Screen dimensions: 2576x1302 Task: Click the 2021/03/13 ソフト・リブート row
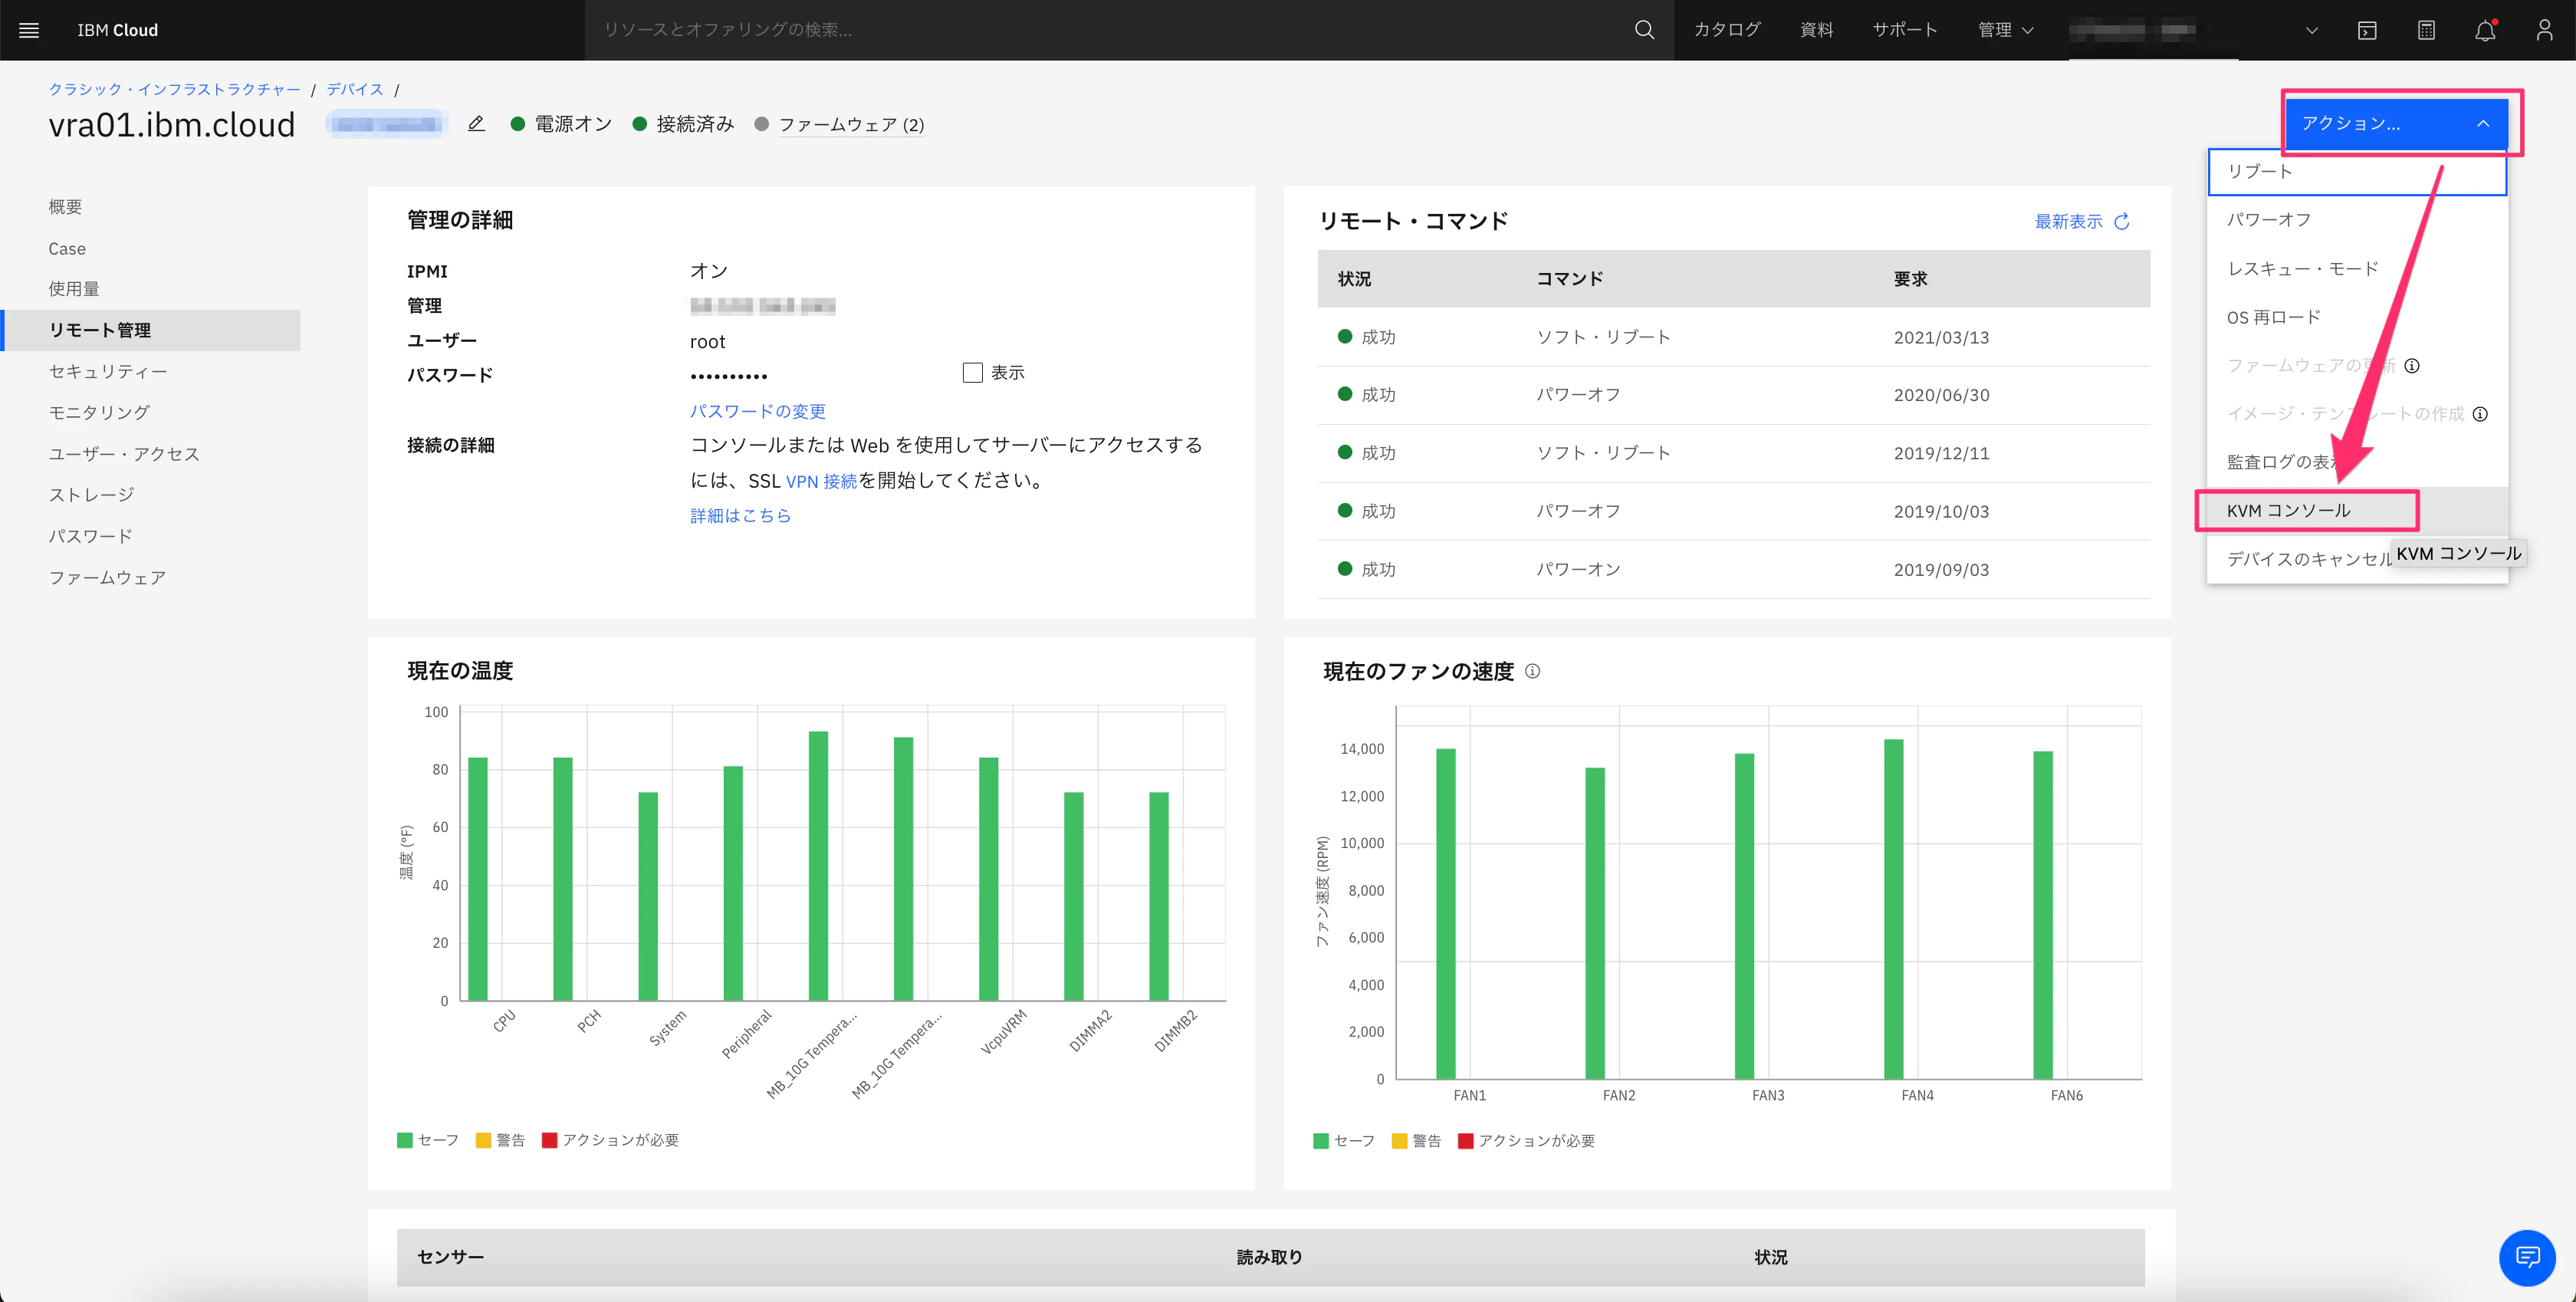point(1734,337)
